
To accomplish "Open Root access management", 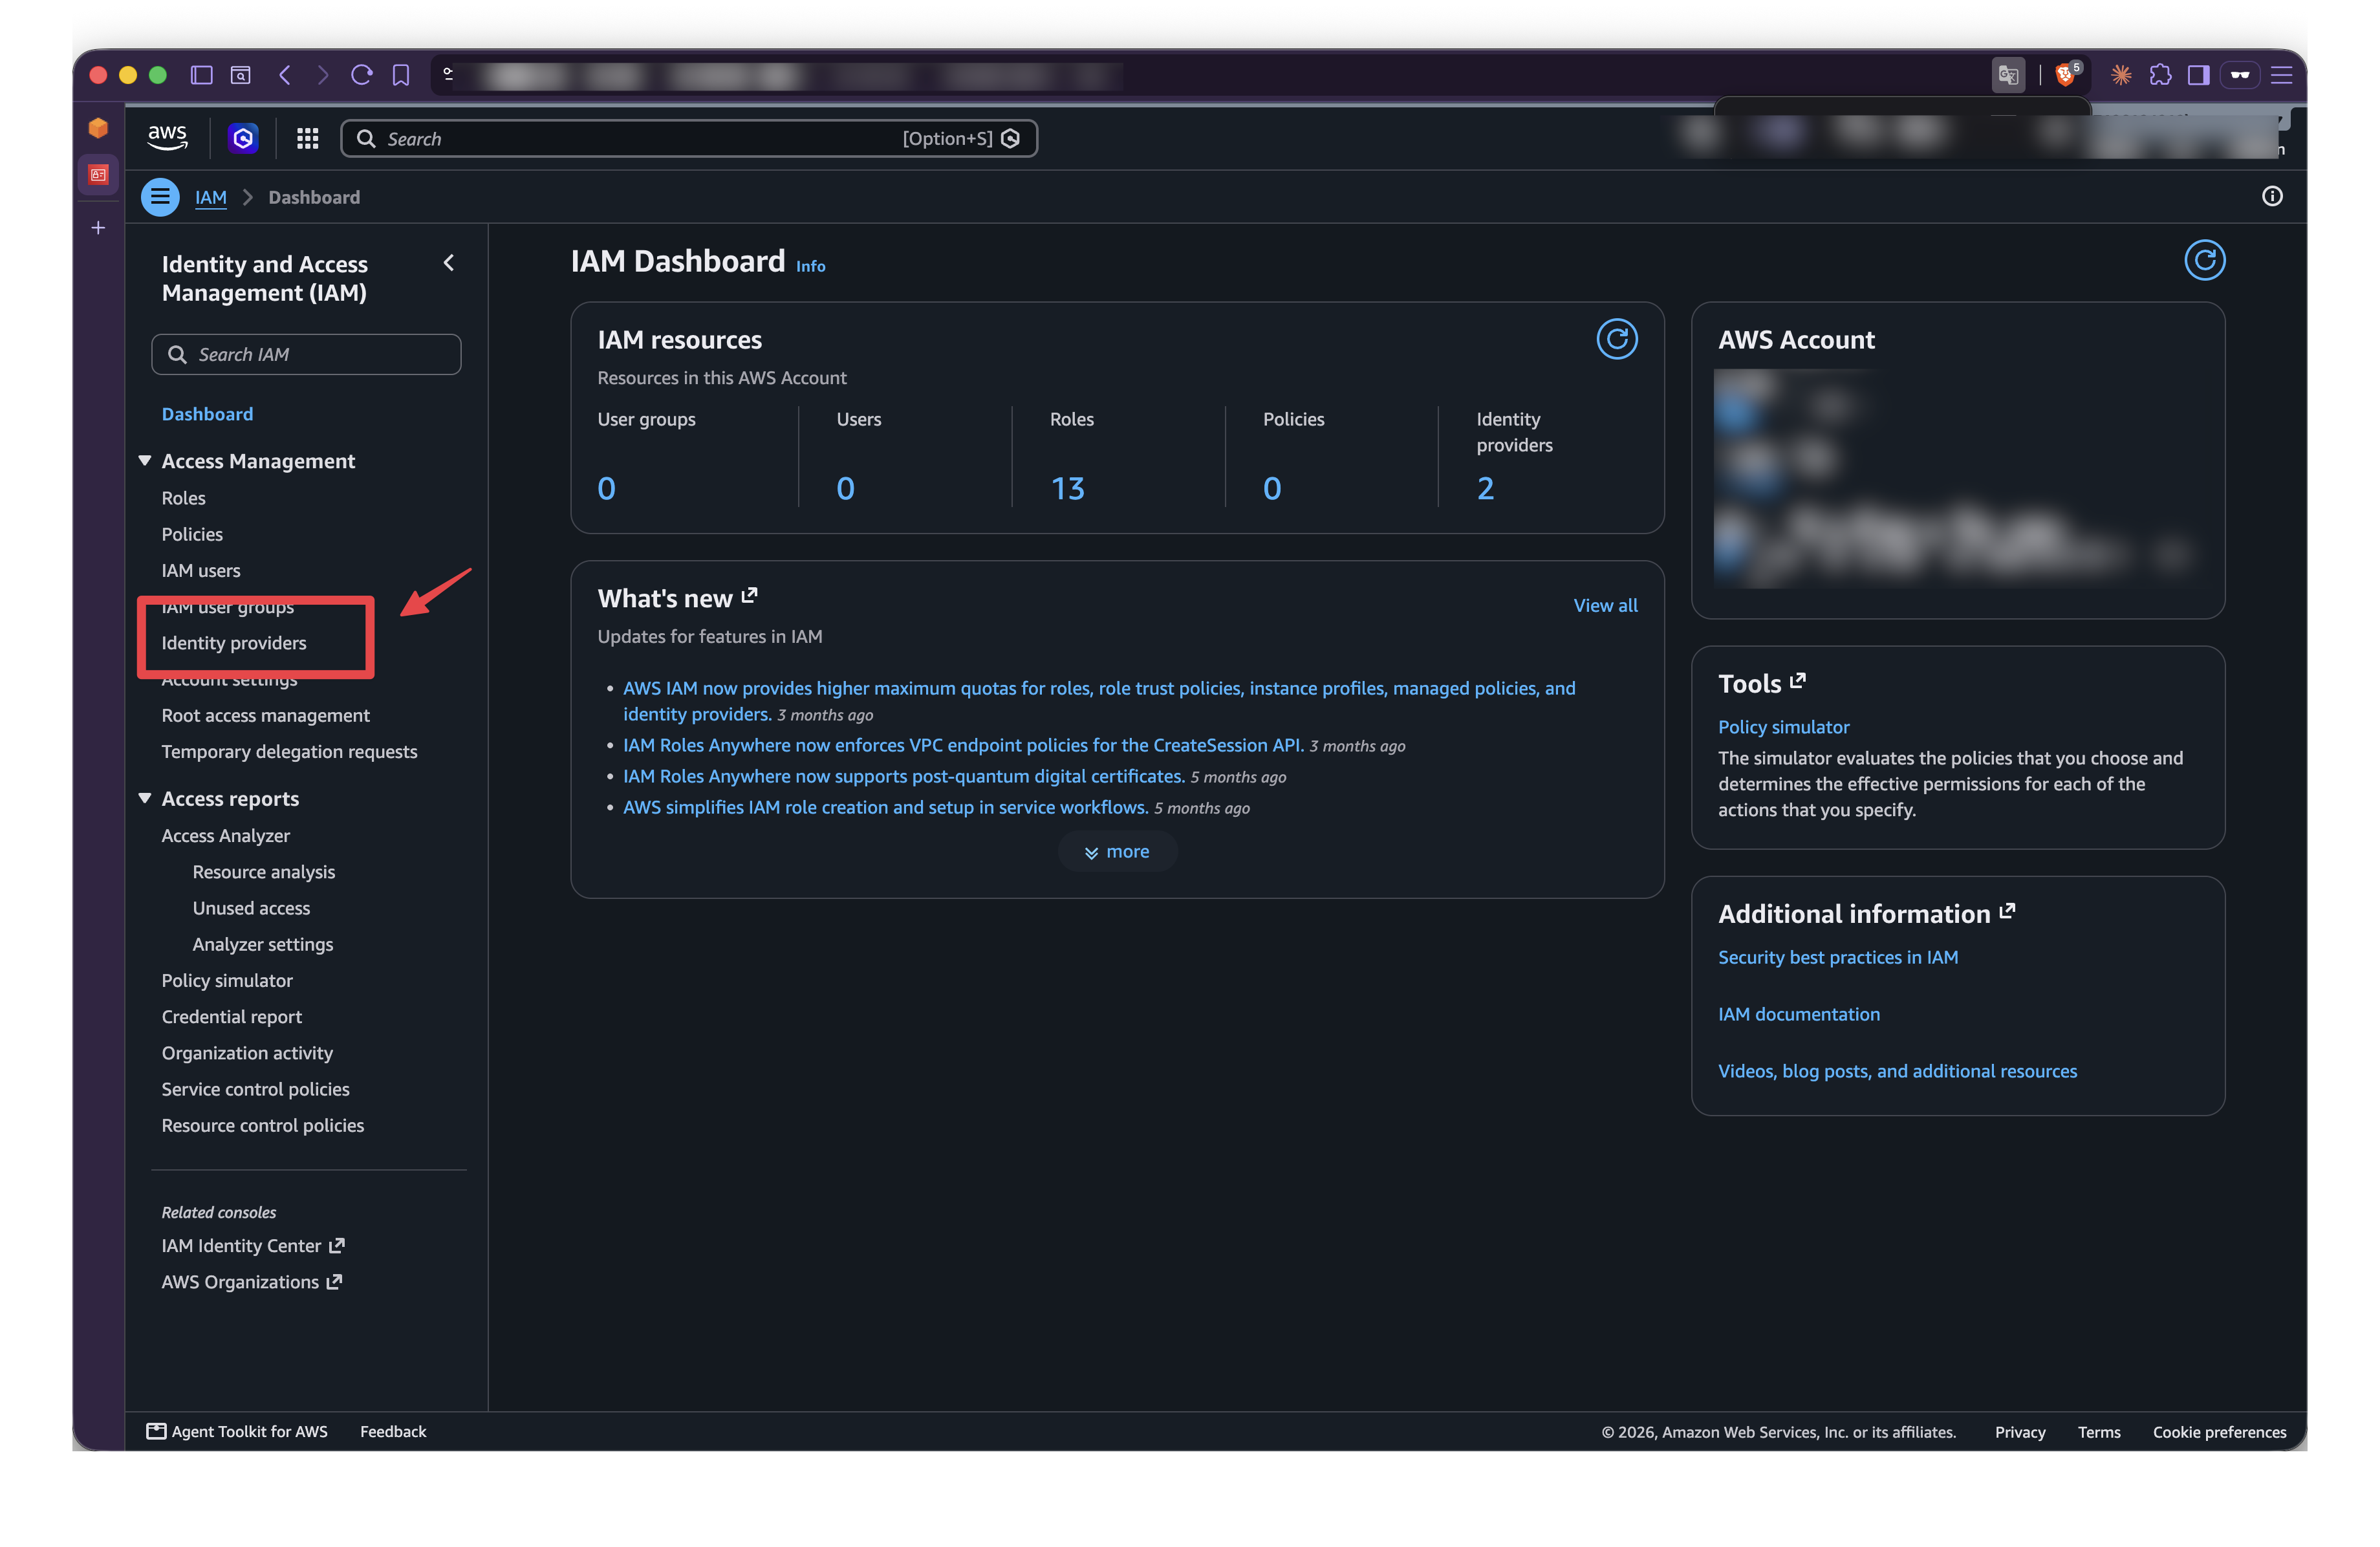I will (x=265, y=715).
